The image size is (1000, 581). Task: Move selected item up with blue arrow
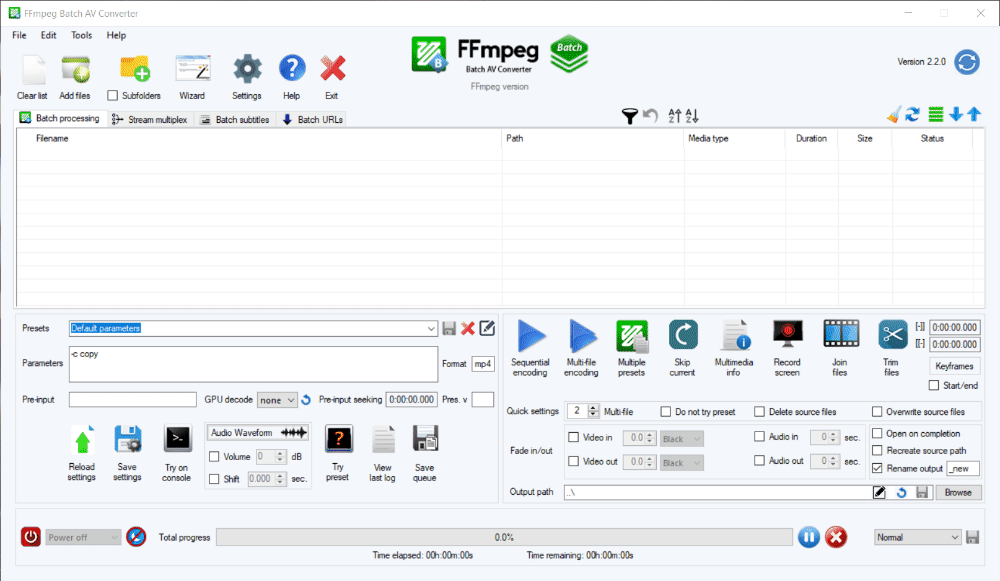(974, 115)
